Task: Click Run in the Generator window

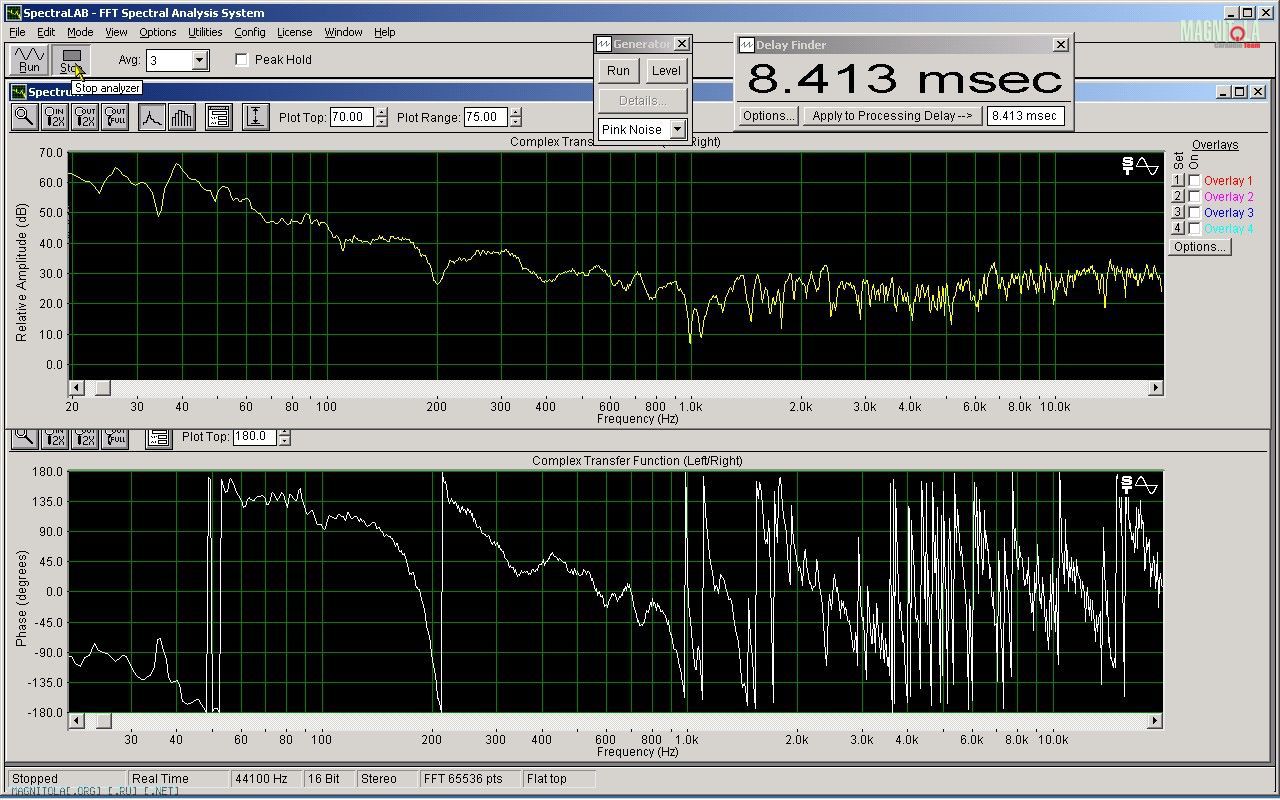Action: point(618,71)
